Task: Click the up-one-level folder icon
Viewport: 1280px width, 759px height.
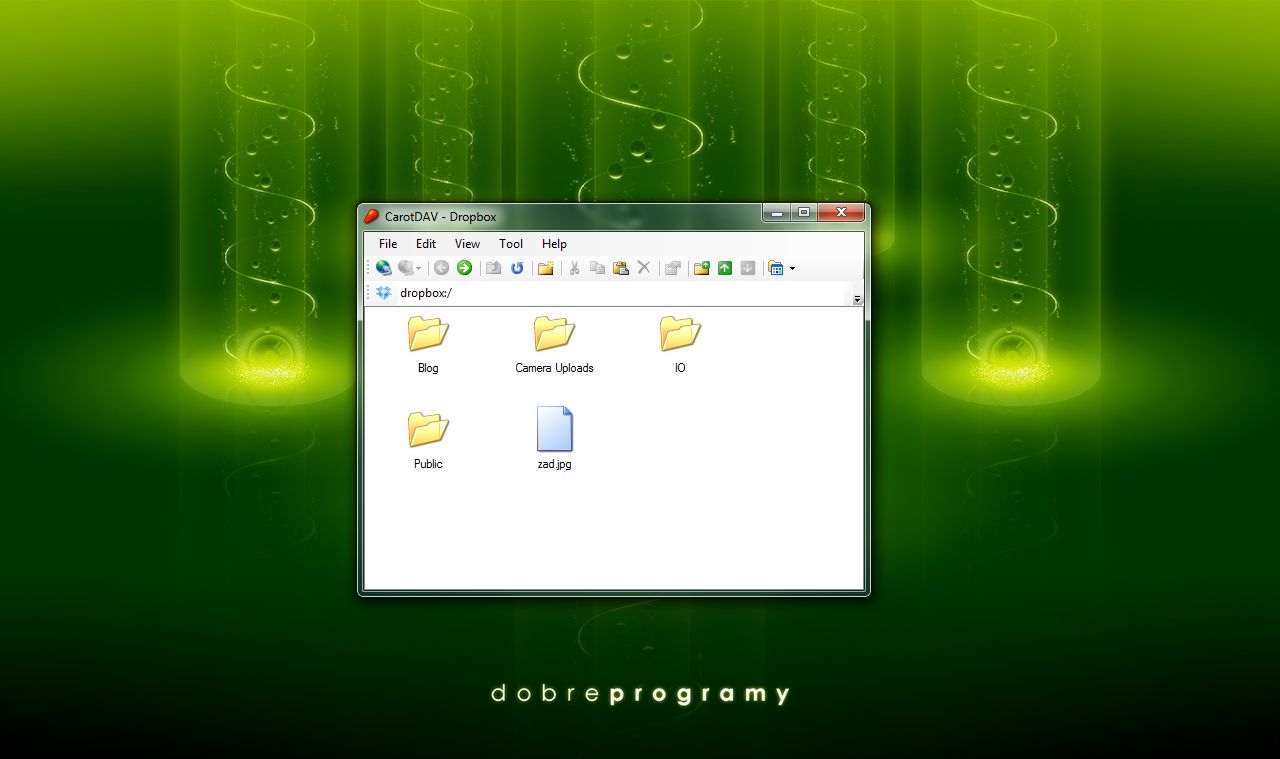Action: 493,268
